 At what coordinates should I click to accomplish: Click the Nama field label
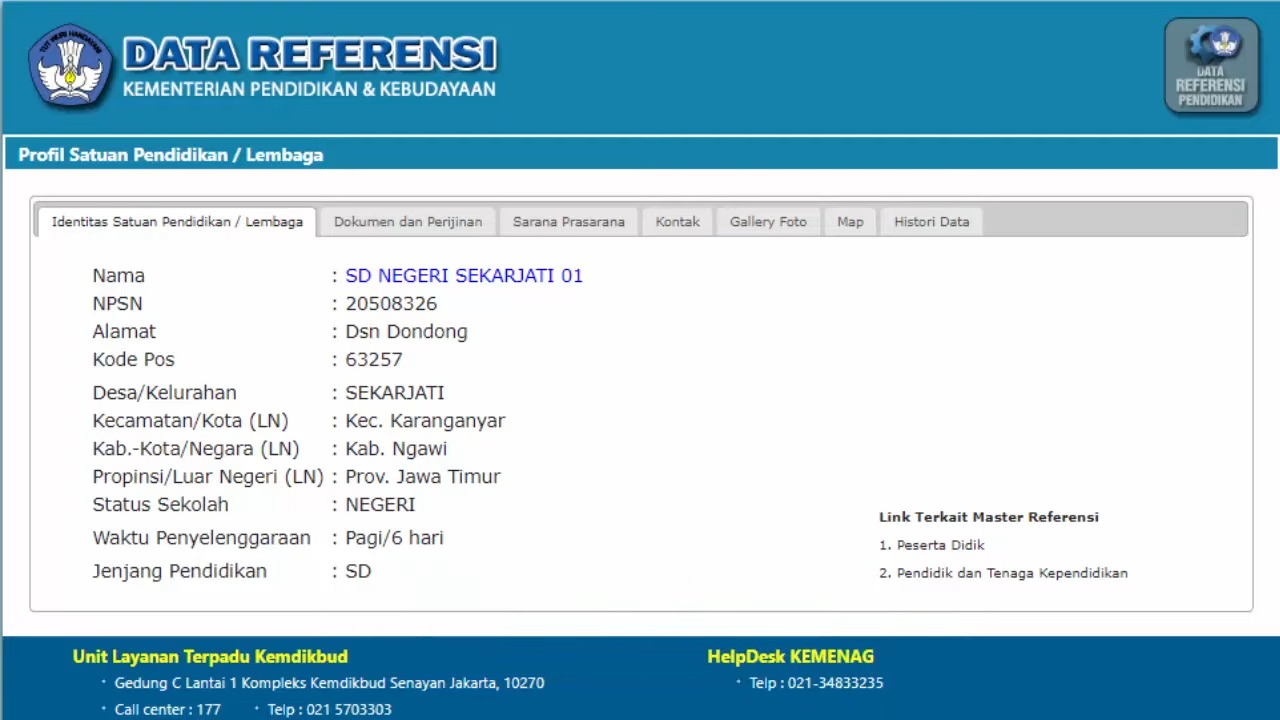click(118, 276)
